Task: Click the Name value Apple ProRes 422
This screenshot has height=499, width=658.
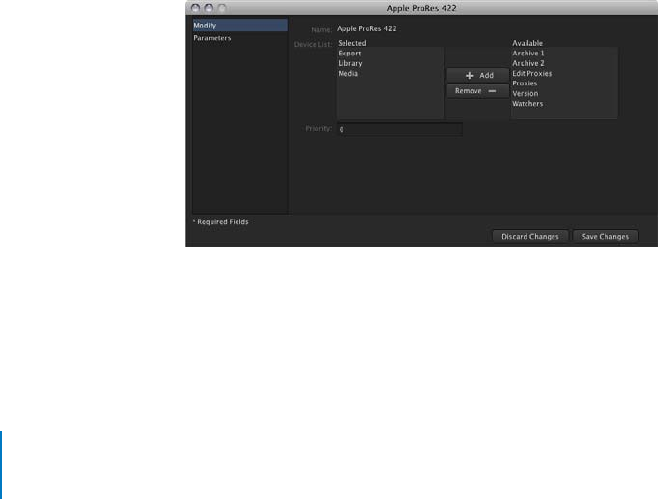Action: point(366,29)
